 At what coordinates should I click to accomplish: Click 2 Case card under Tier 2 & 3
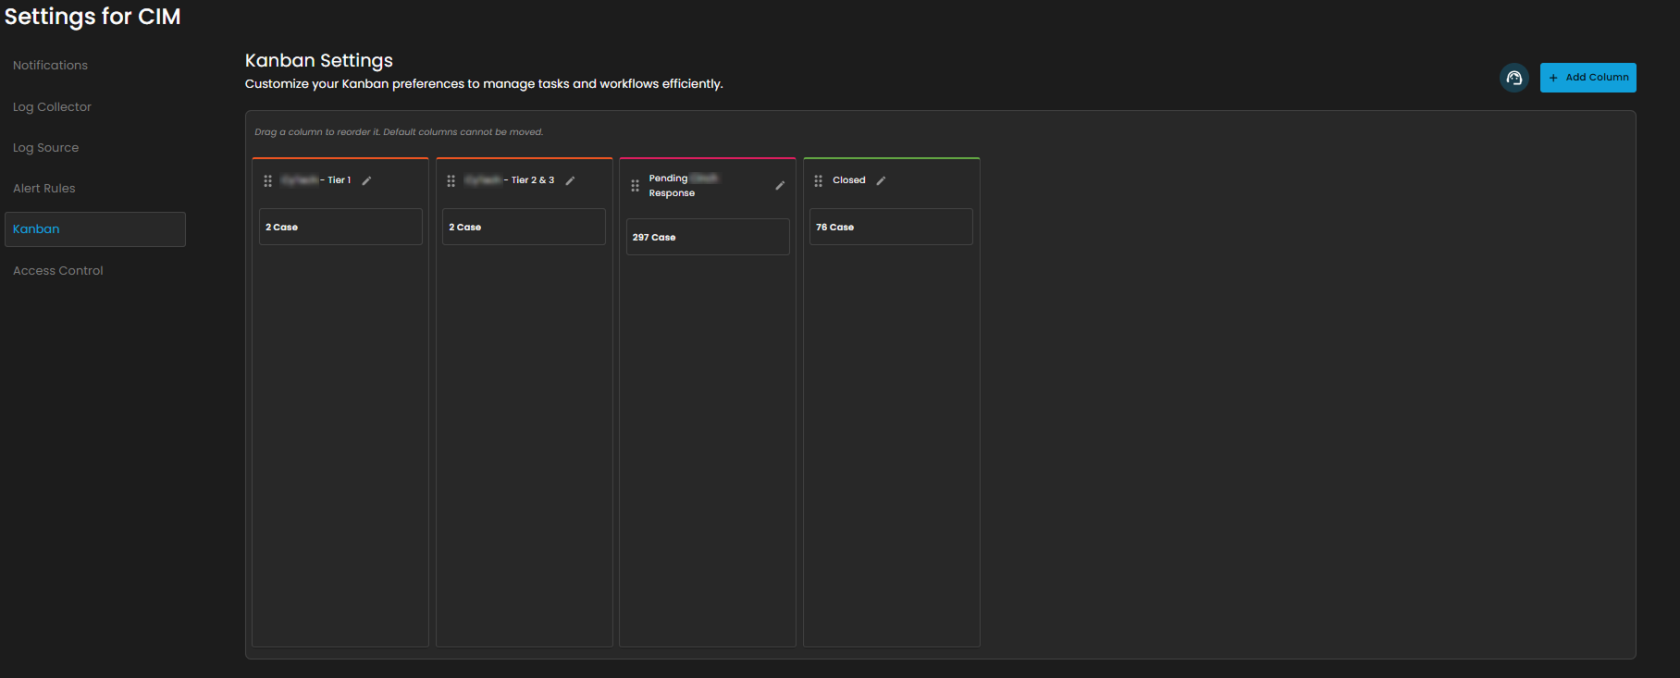(523, 227)
